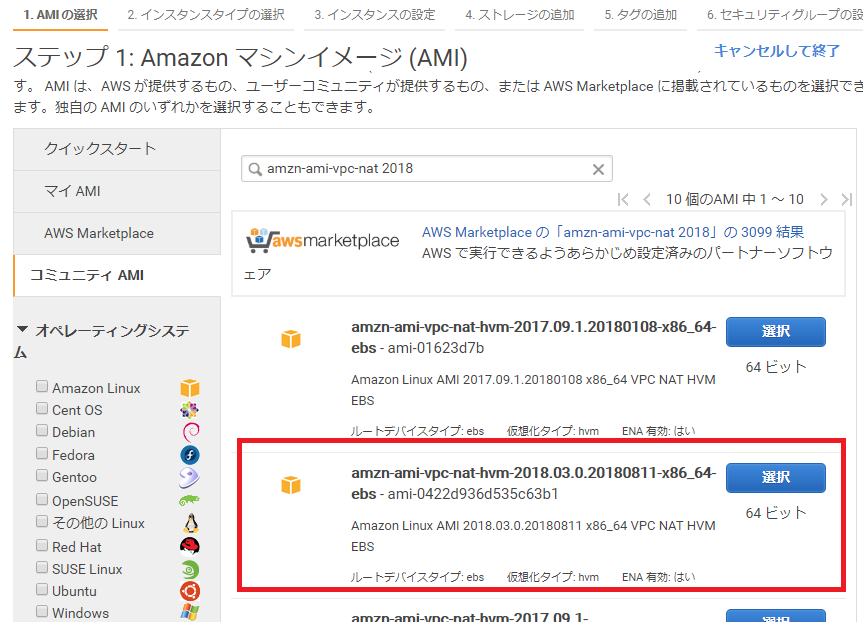The height and width of the screenshot is (622, 863).
Task: Click the SUSE Linux logo icon in filters
Action: coord(190,569)
